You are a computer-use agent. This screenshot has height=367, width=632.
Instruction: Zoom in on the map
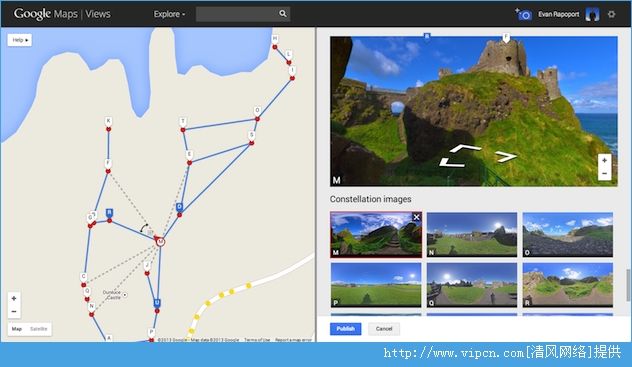tap(14, 299)
